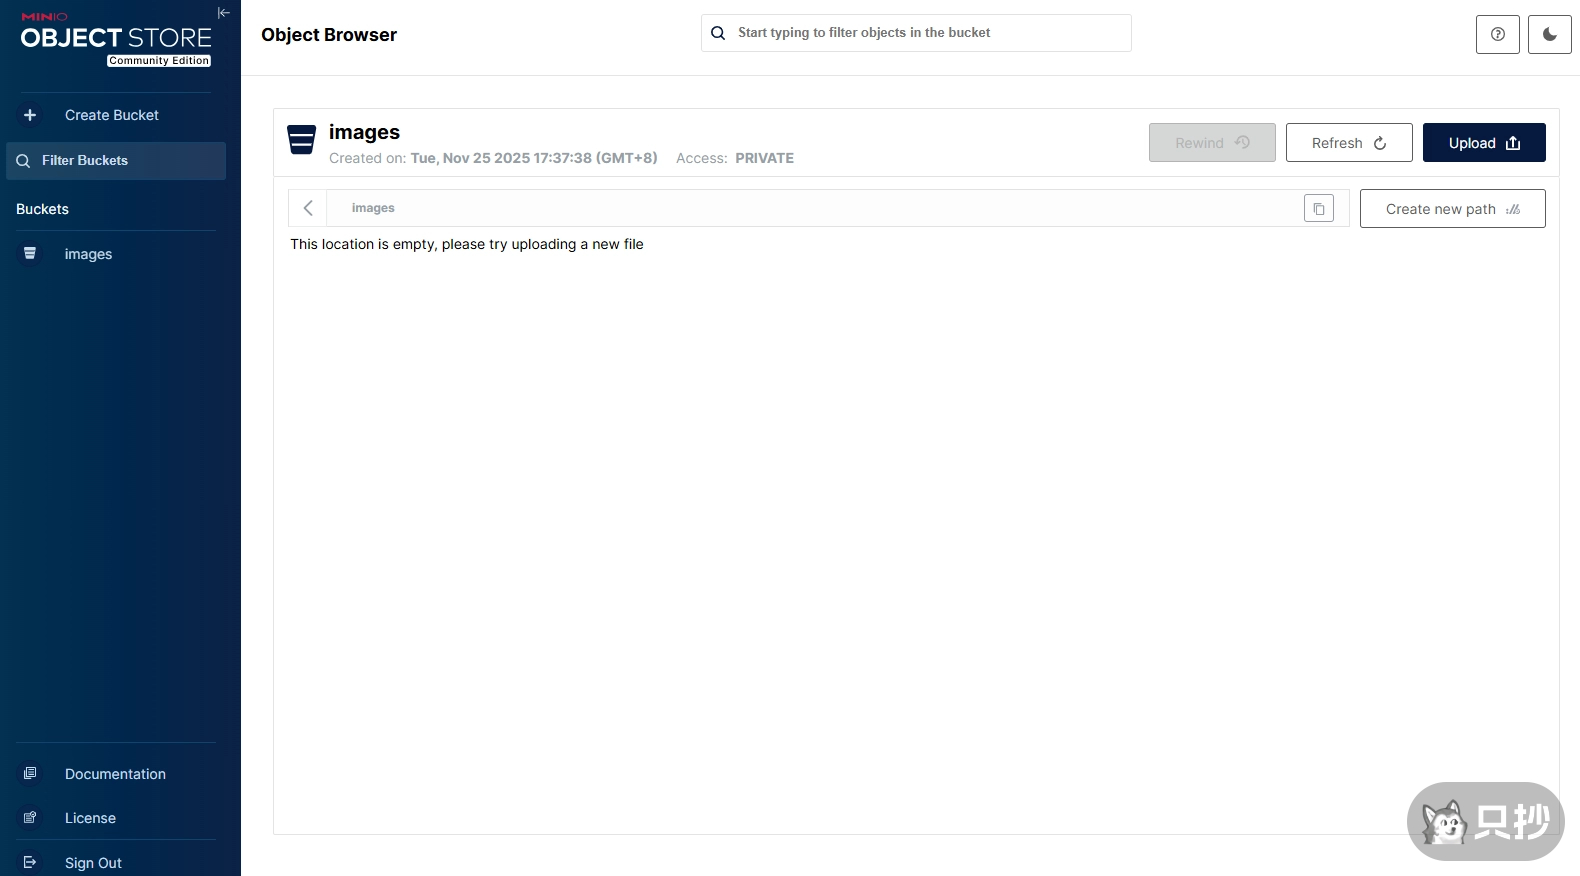Toggle dark mode with the moon icon
The width and height of the screenshot is (1580, 876).
tap(1549, 34)
